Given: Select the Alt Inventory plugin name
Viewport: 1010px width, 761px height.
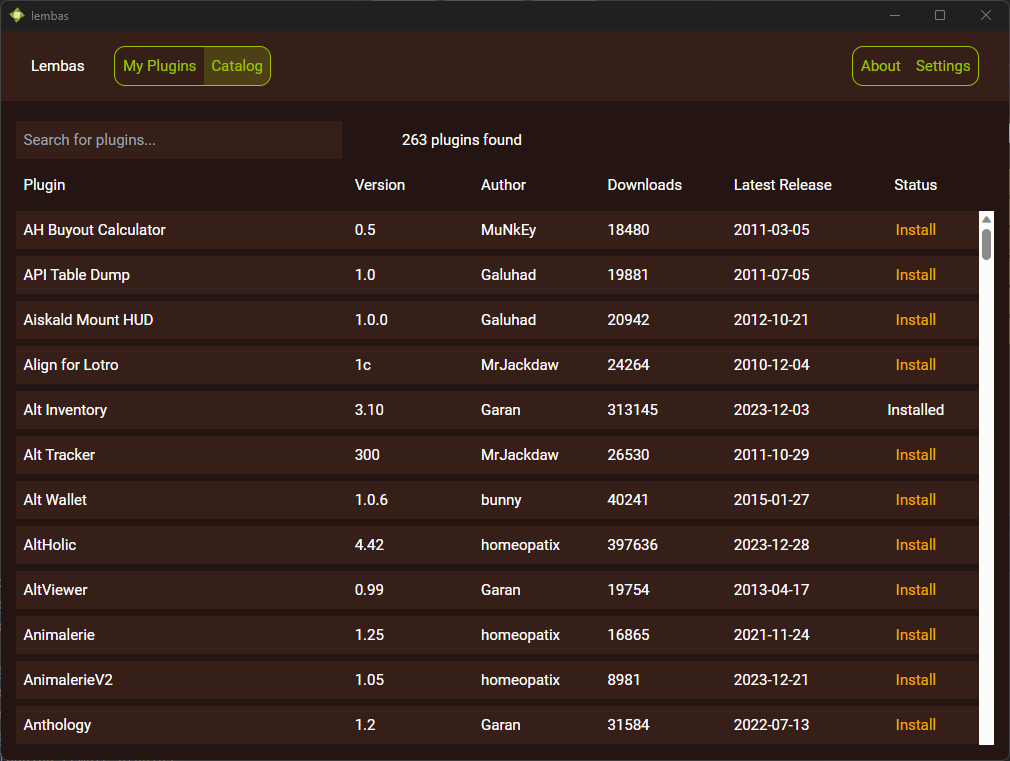Looking at the screenshot, I should [x=65, y=410].
